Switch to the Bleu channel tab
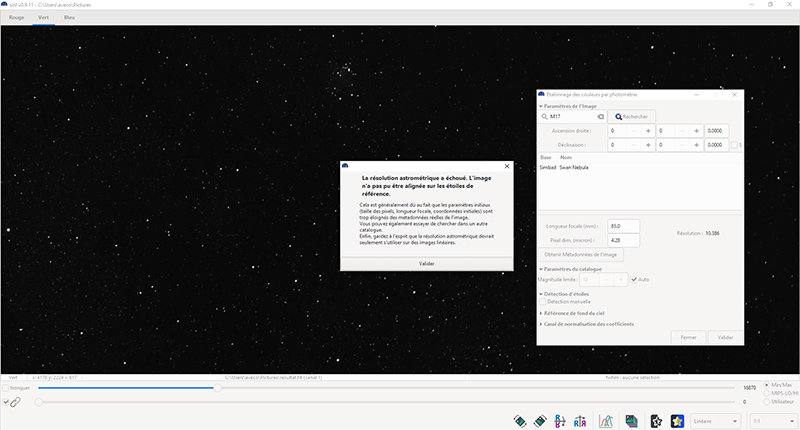The height and width of the screenshot is (430, 800). coord(69,17)
